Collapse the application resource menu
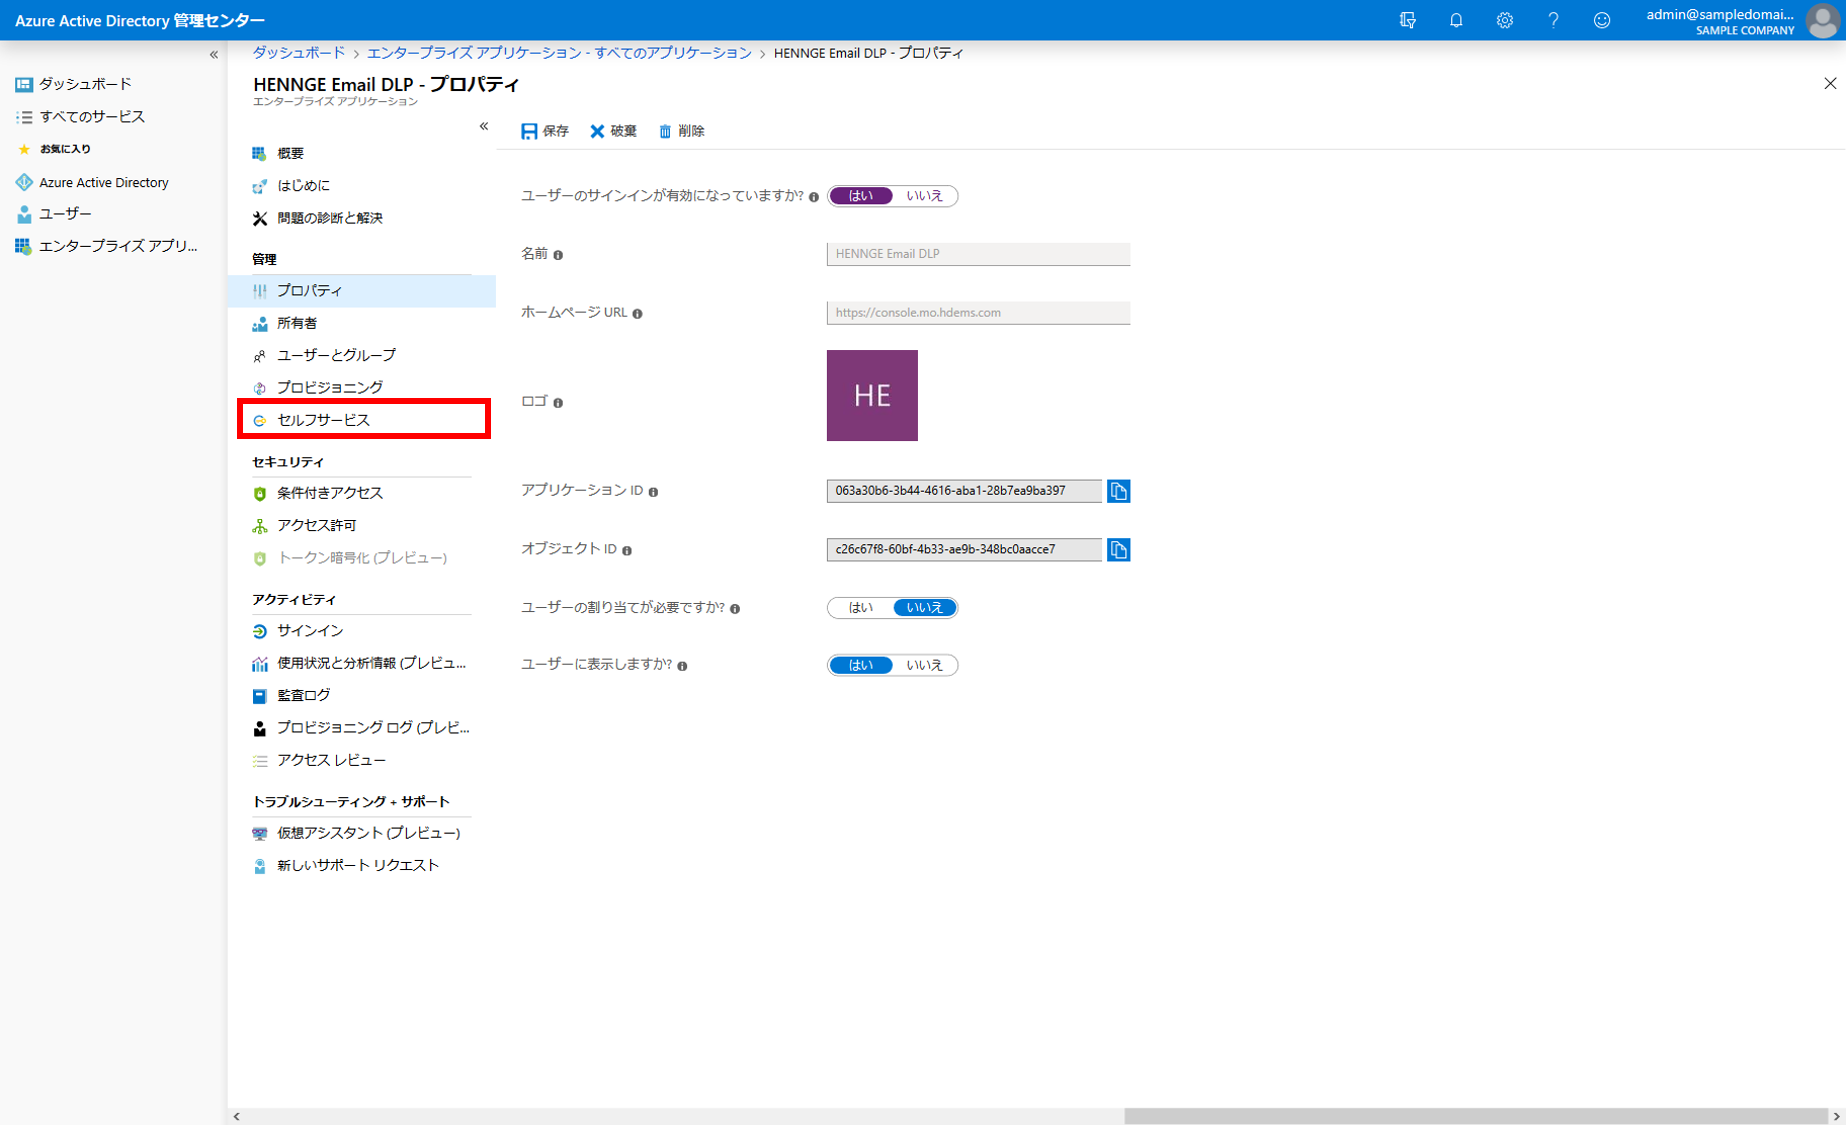This screenshot has height=1125, width=1846. (484, 126)
